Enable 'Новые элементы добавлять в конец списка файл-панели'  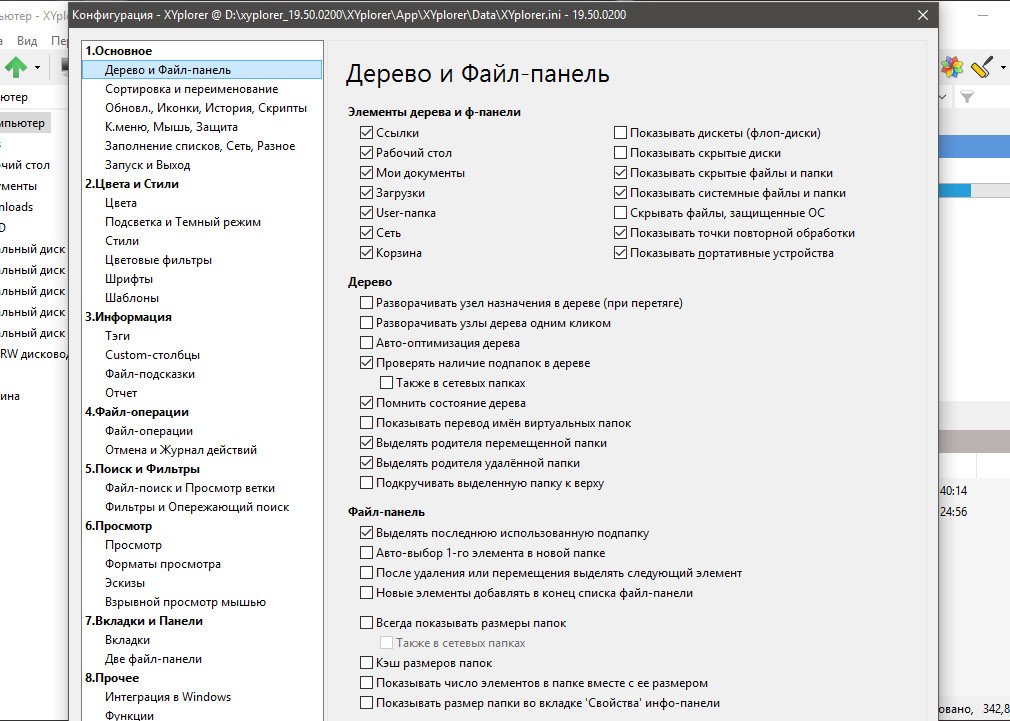367,593
